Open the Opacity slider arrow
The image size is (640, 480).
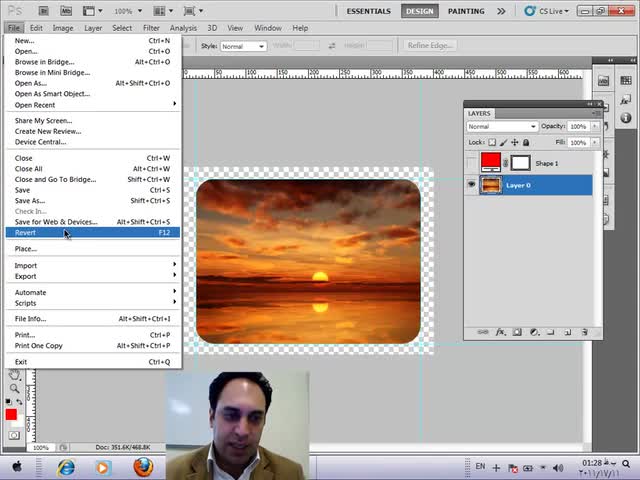[595, 127]
